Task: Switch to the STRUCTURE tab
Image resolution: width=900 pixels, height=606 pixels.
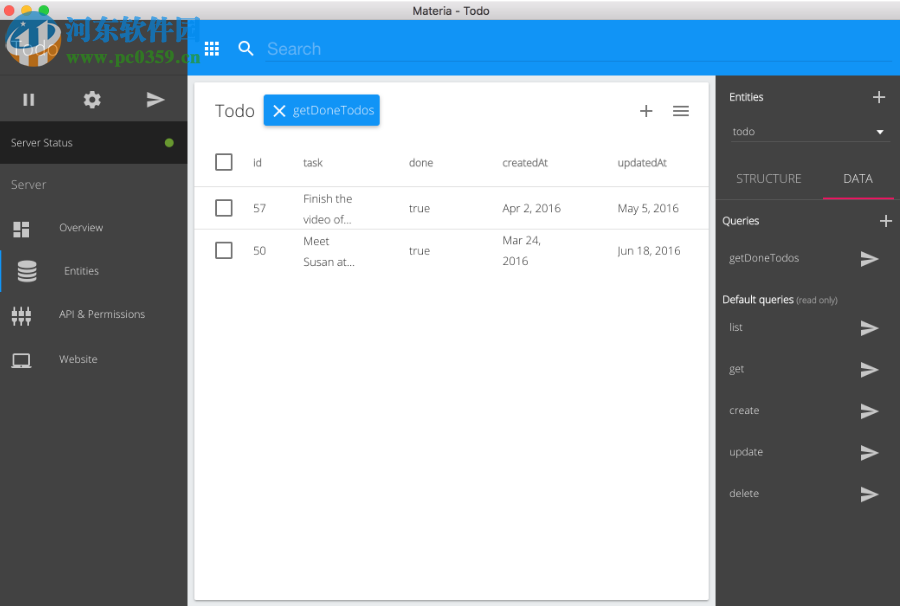Action: [x=769, y=178]
